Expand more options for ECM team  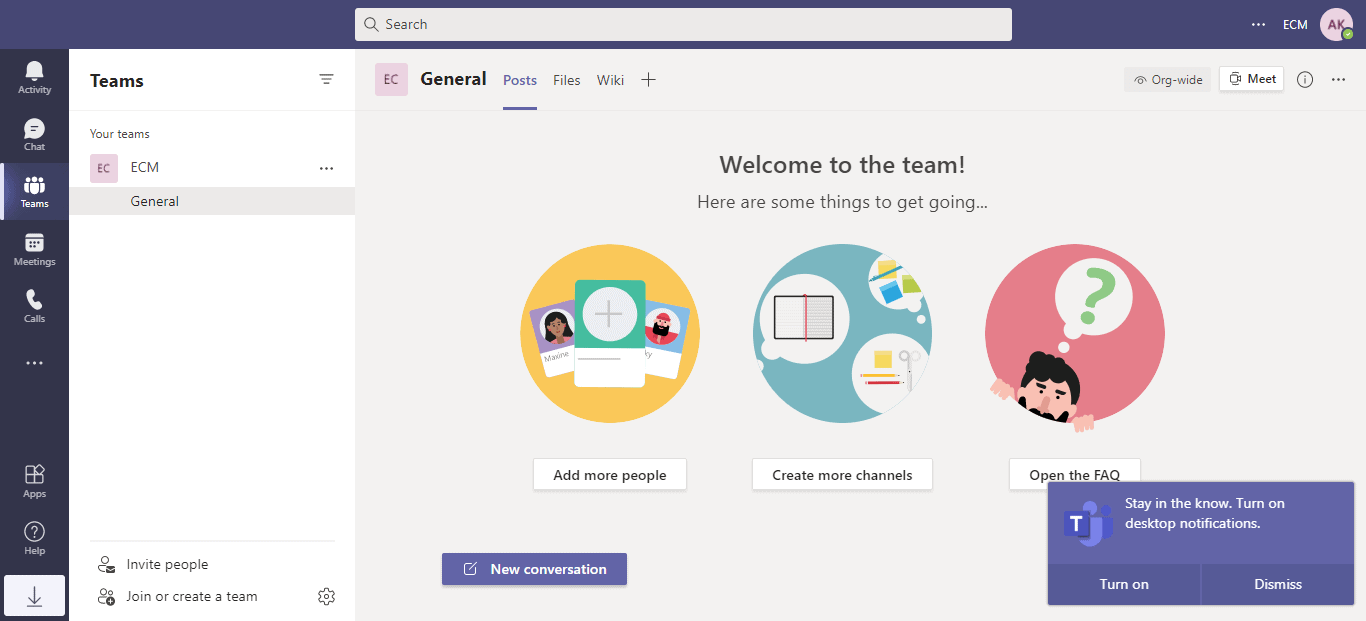pos(326,168)
